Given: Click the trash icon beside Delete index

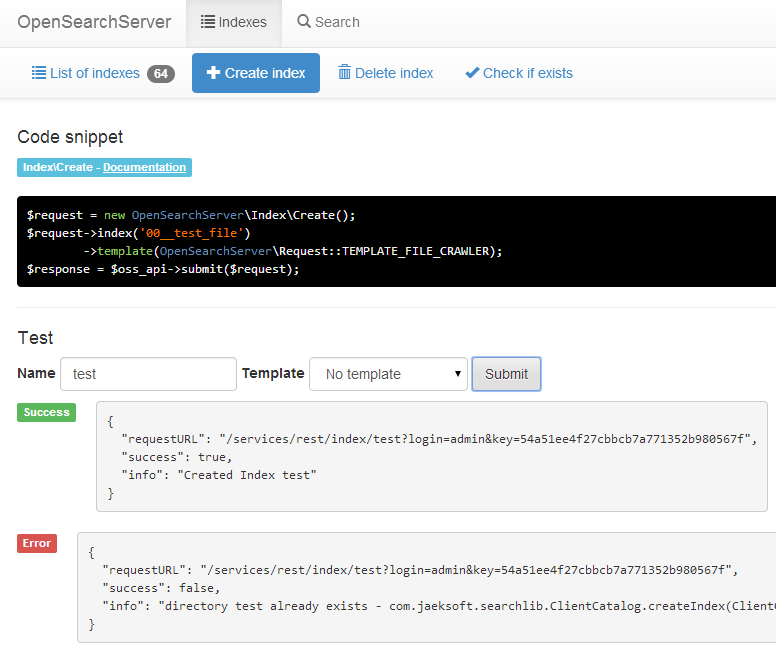Looking at the screenshot, I should tap(344, 72).
